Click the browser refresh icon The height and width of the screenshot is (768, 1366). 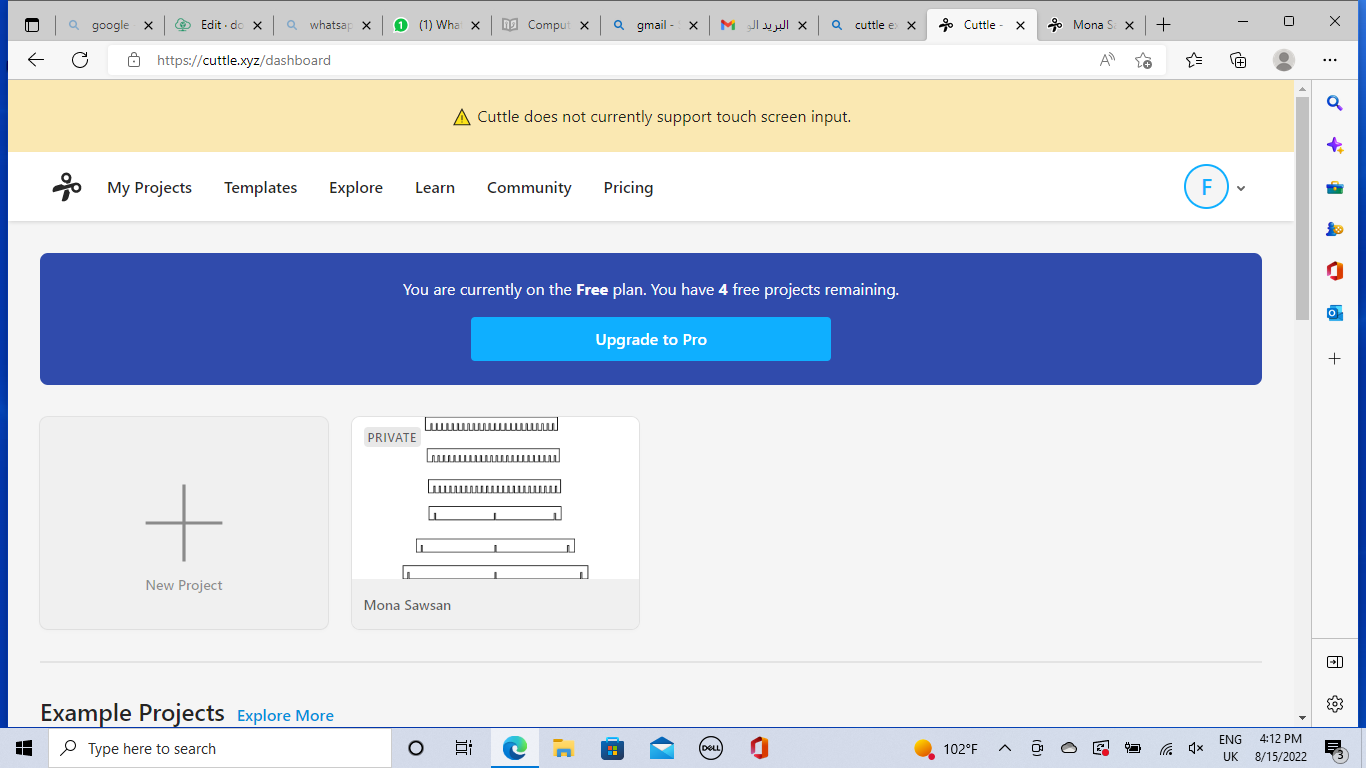point(80,60)
